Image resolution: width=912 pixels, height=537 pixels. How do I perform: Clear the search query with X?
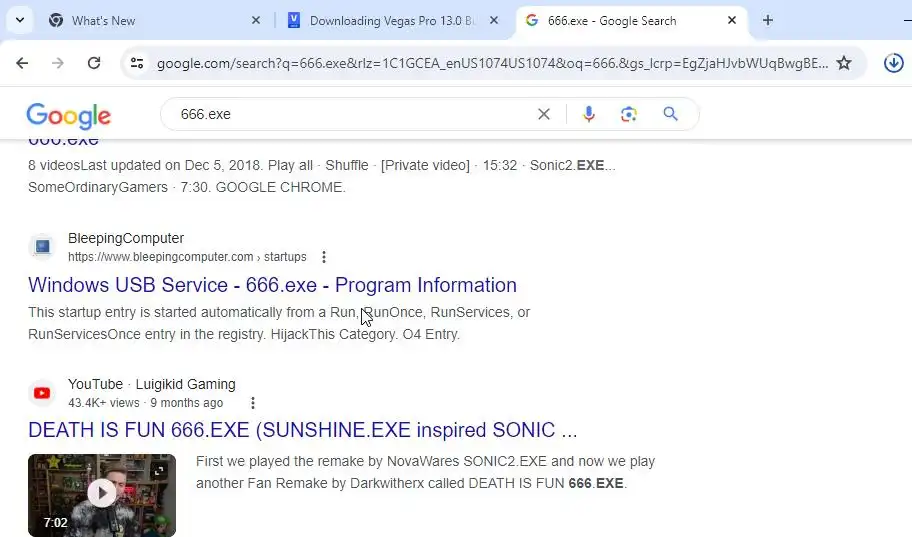pos(544,114)
